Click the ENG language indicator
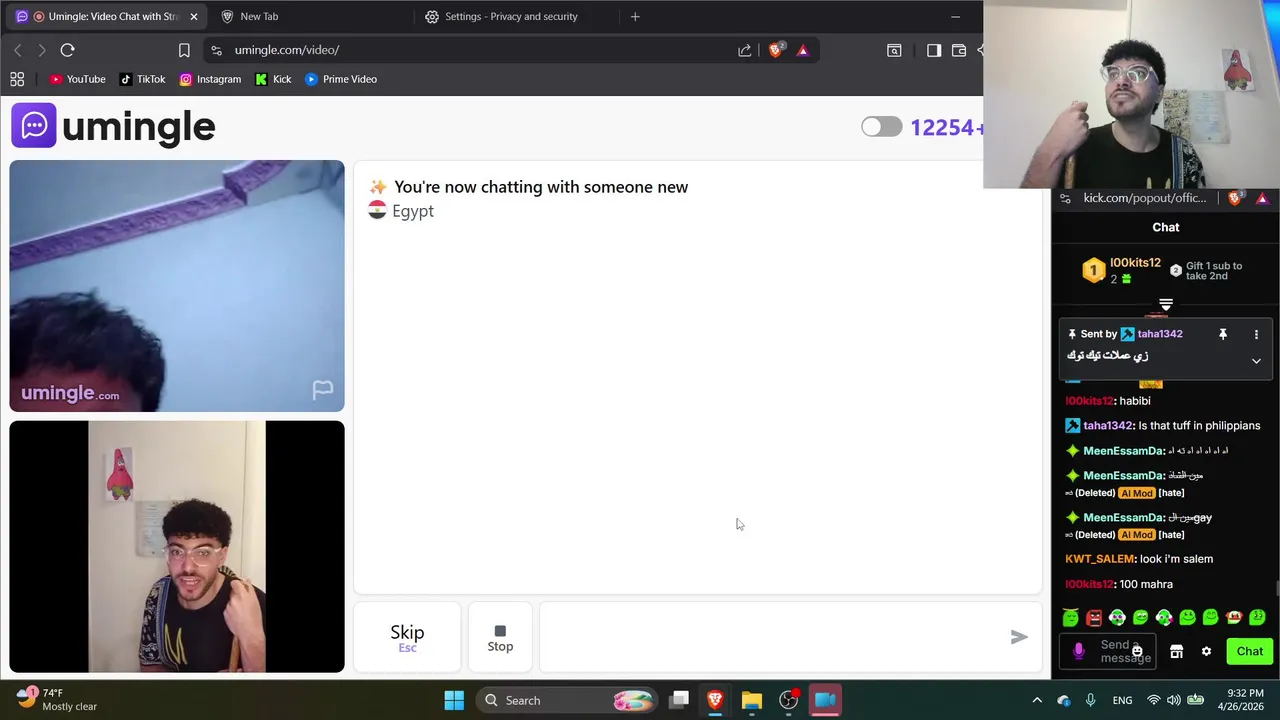 pos(1122,700)
